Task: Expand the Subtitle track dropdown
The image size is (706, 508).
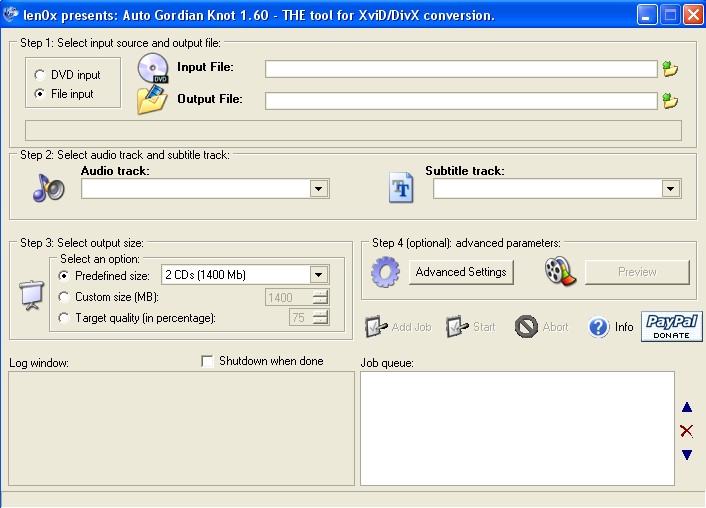Action: pos(670,188)
